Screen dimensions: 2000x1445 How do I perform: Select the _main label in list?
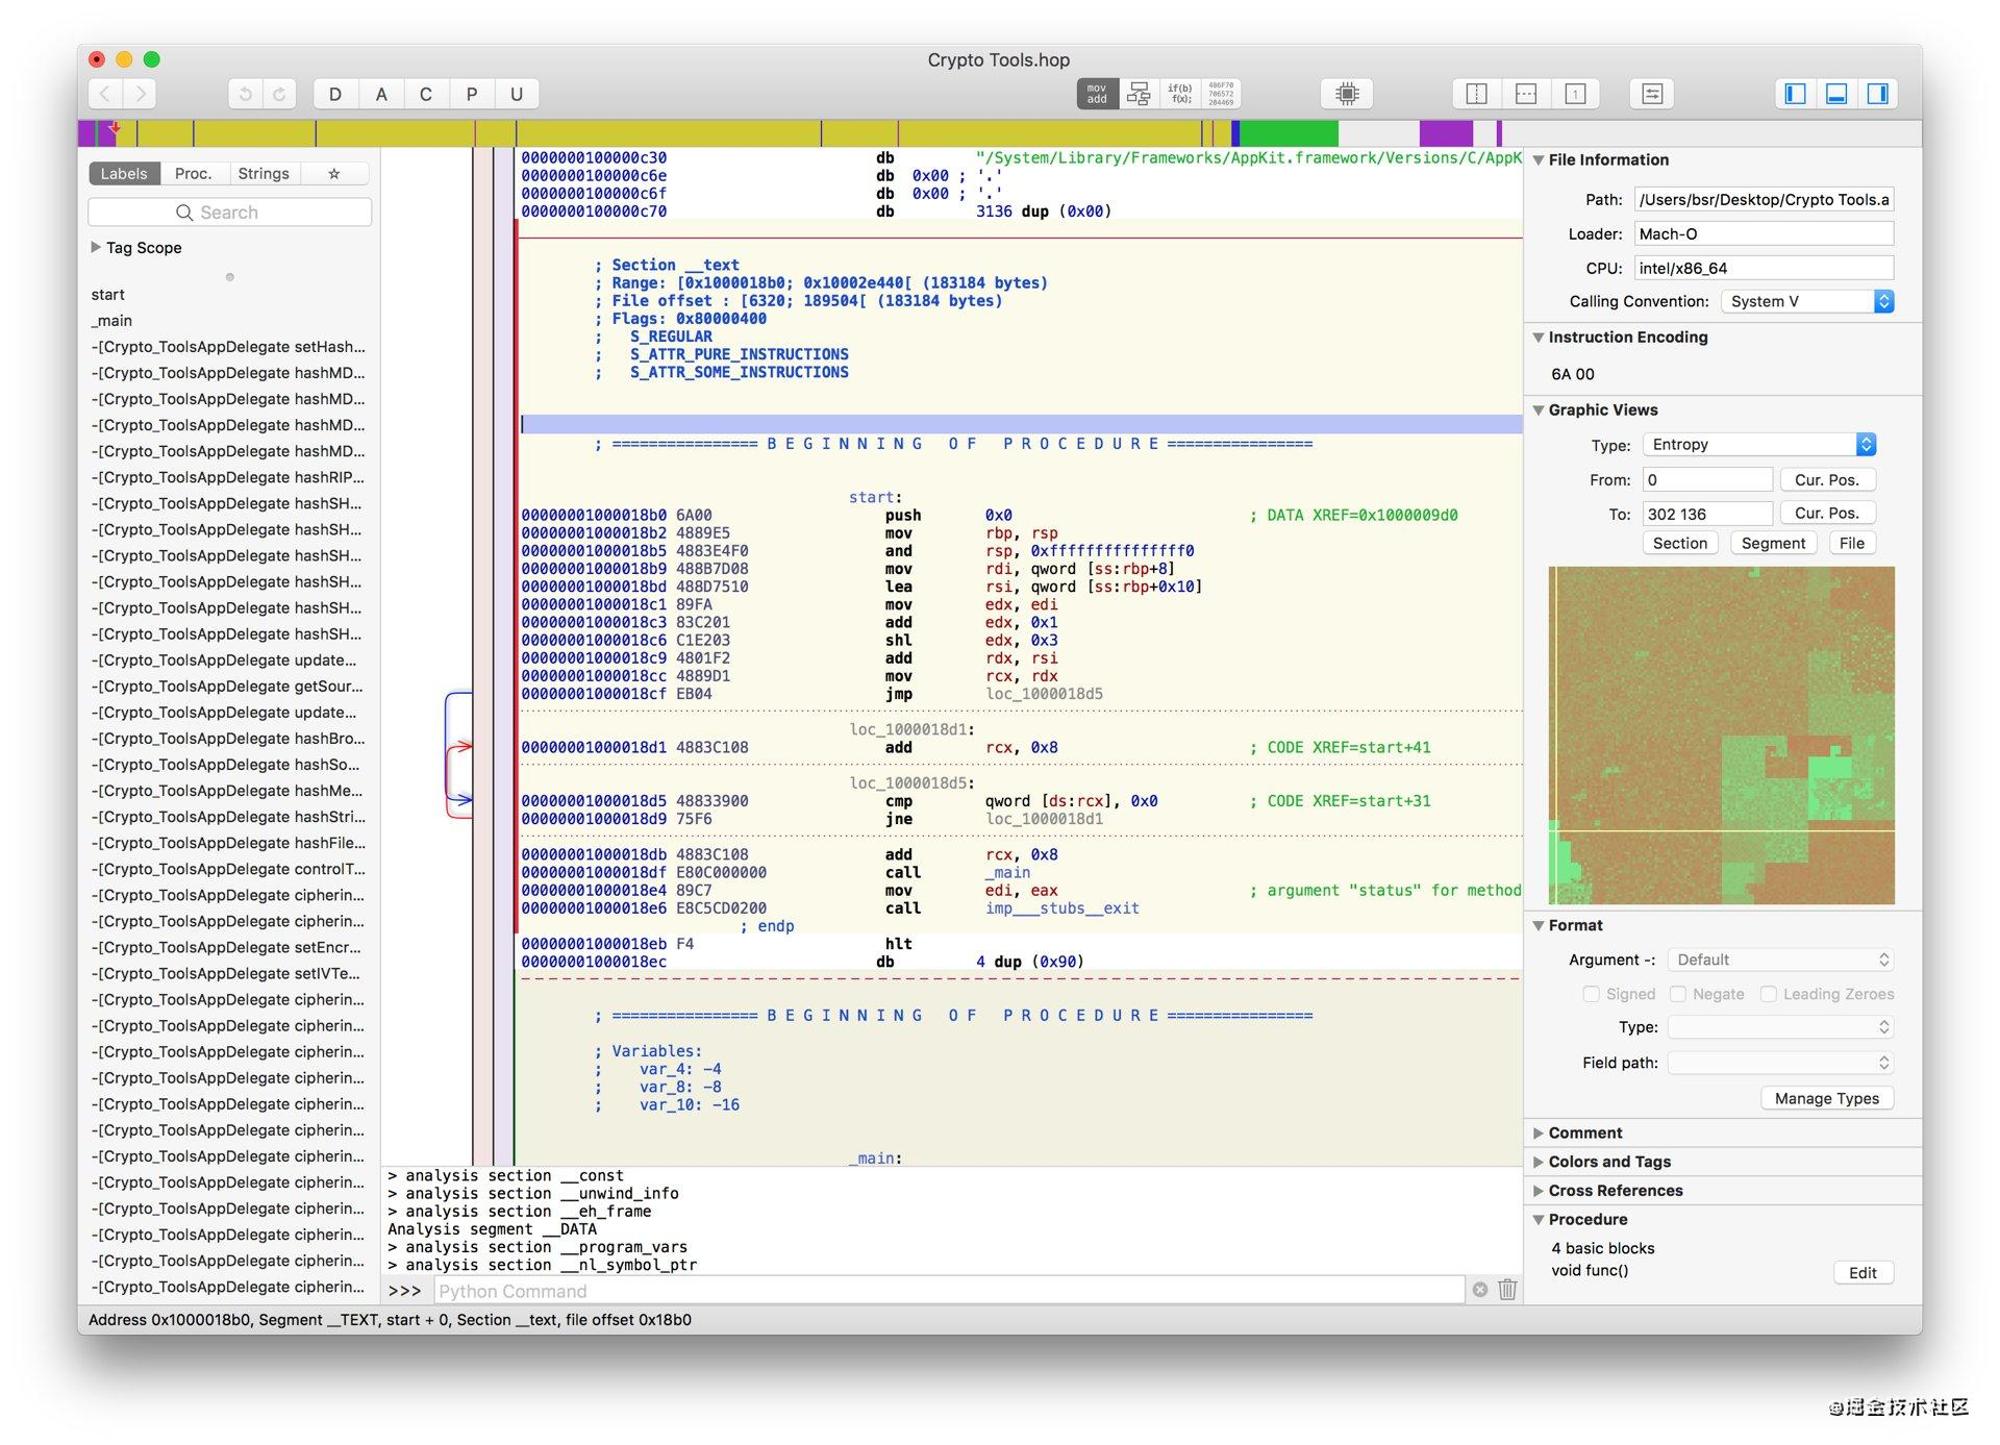(112, 321)
